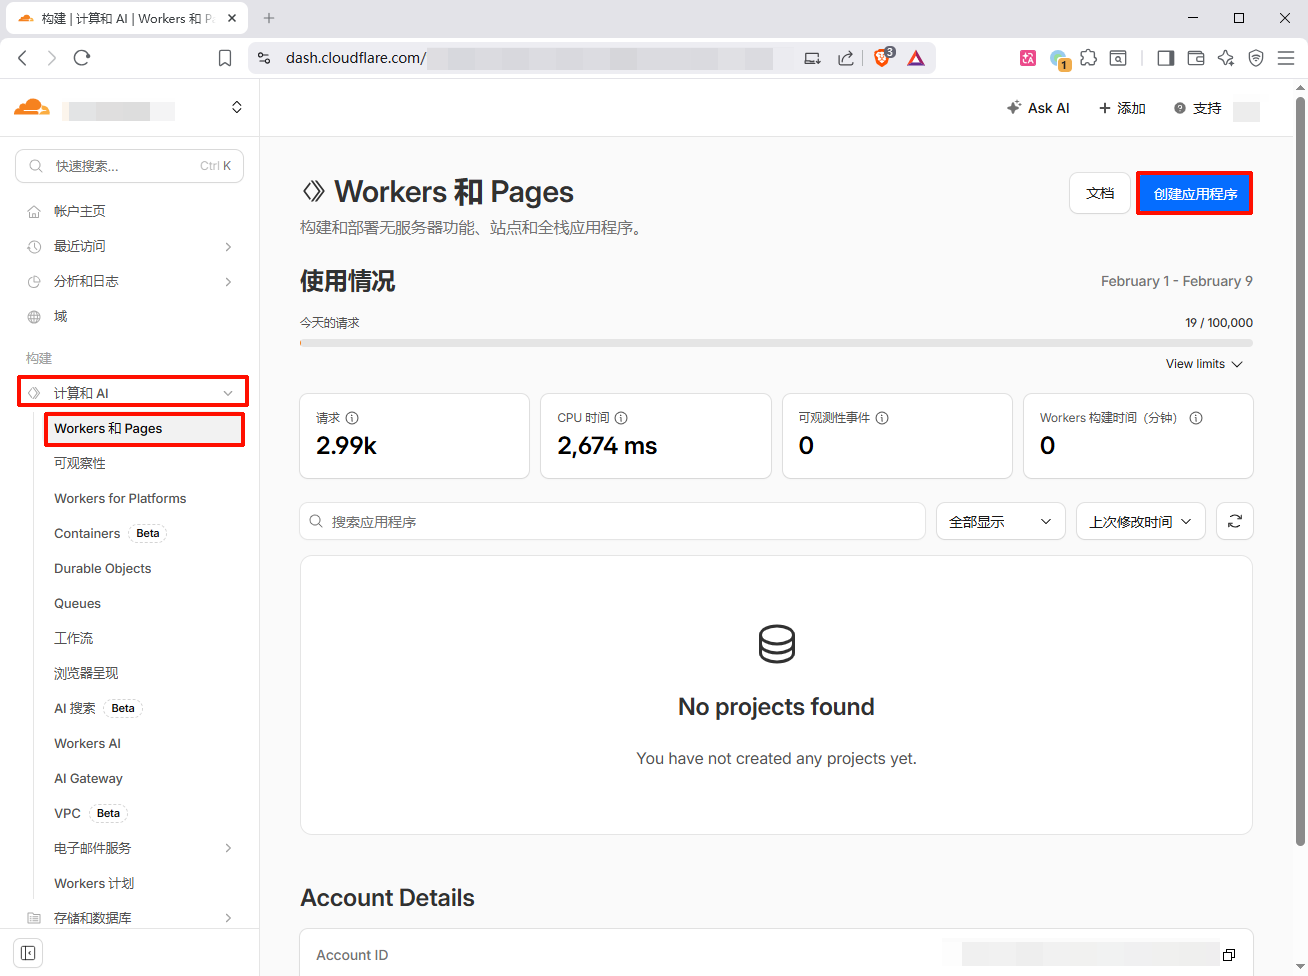1308x976 pixels.
Task: Click the 创建应用程序 button
Action: coord(1195,193)
